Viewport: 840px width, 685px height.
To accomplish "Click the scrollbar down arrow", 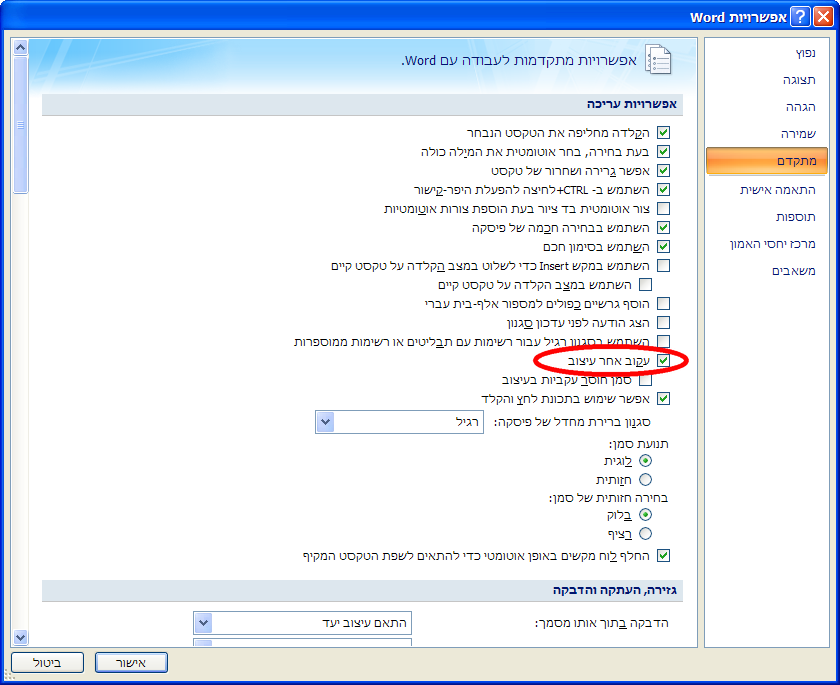I will pos(20,637).
